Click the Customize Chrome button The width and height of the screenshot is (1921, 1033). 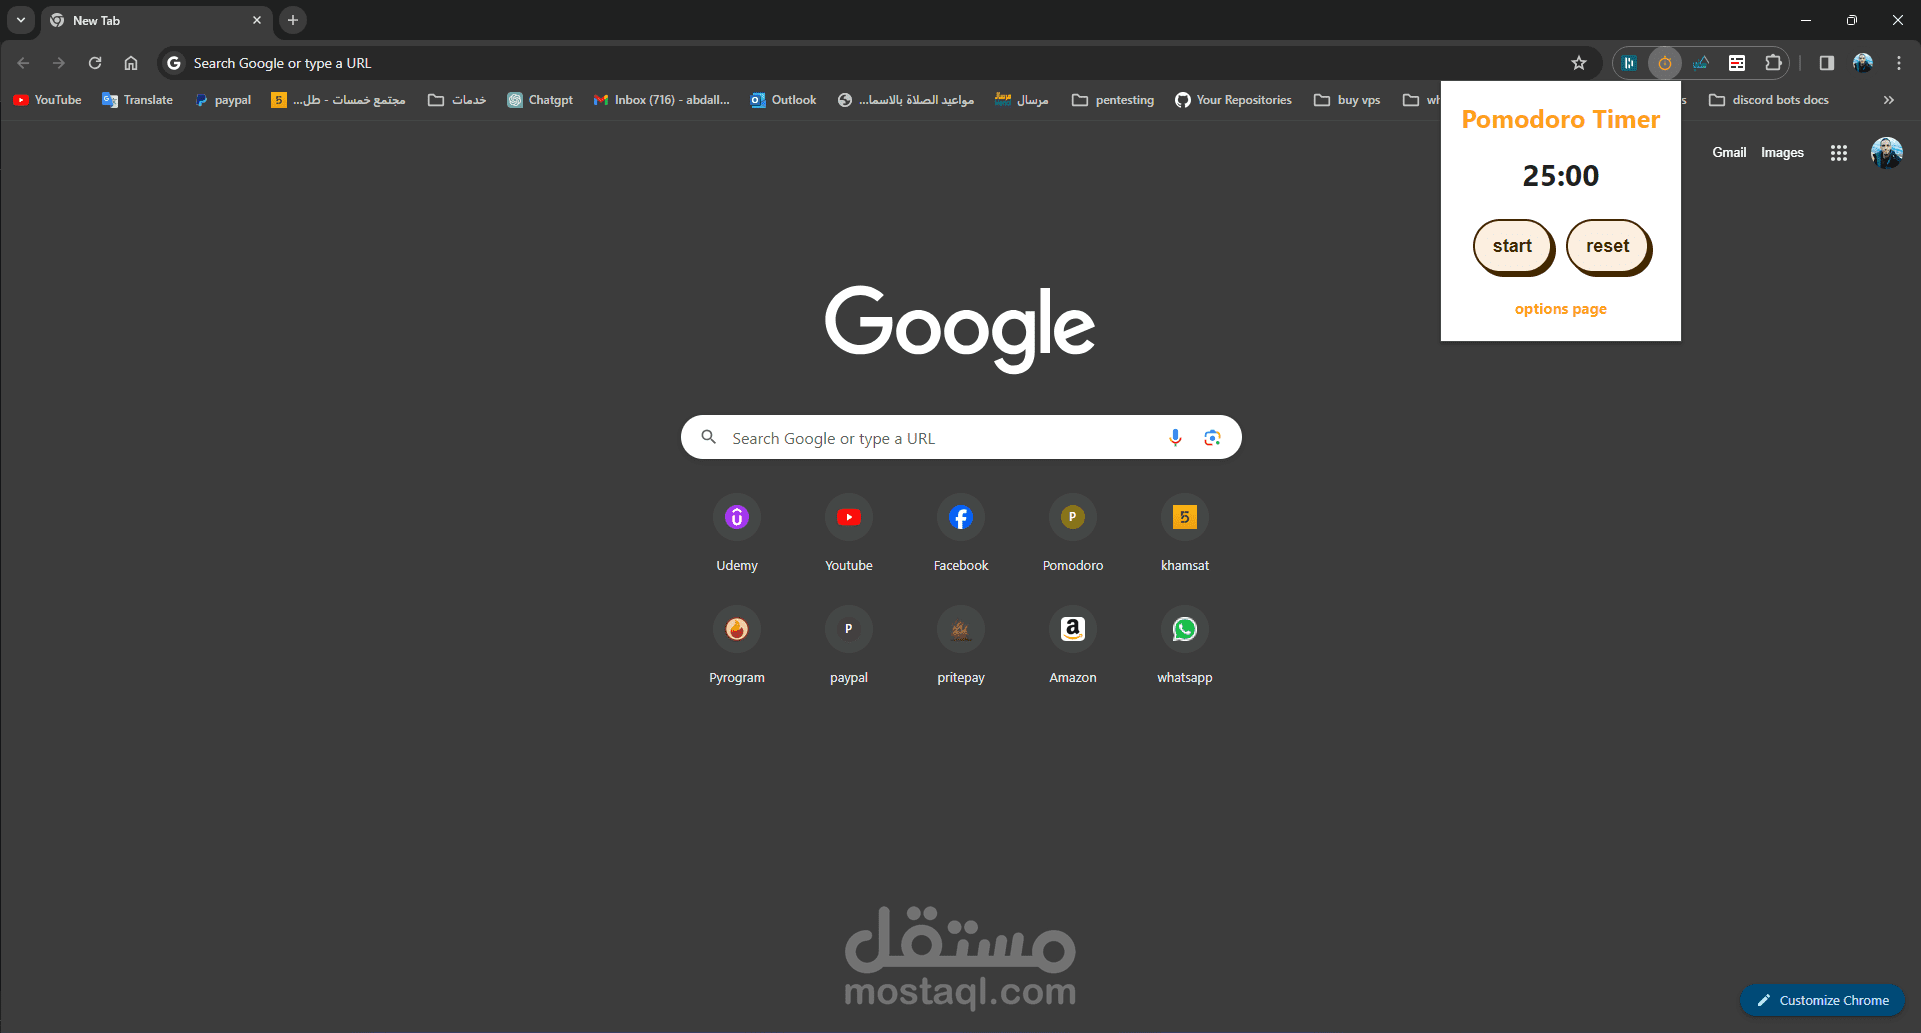pos(1821,999)
